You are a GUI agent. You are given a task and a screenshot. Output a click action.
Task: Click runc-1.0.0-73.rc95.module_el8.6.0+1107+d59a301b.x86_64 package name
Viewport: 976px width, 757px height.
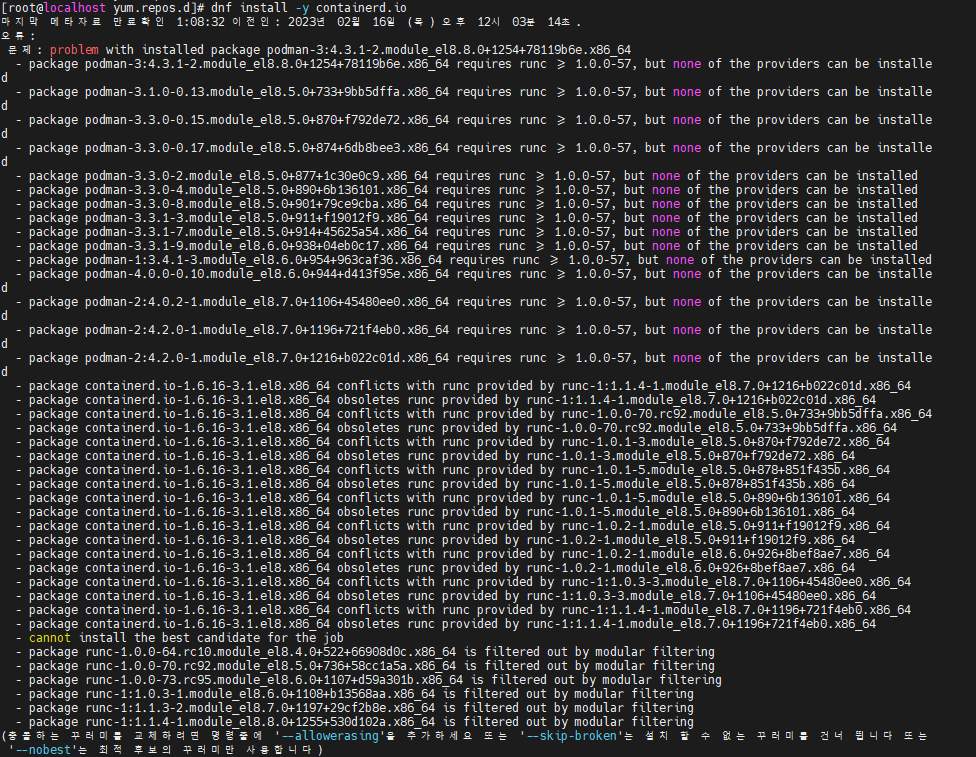click(x=274, y=680)
